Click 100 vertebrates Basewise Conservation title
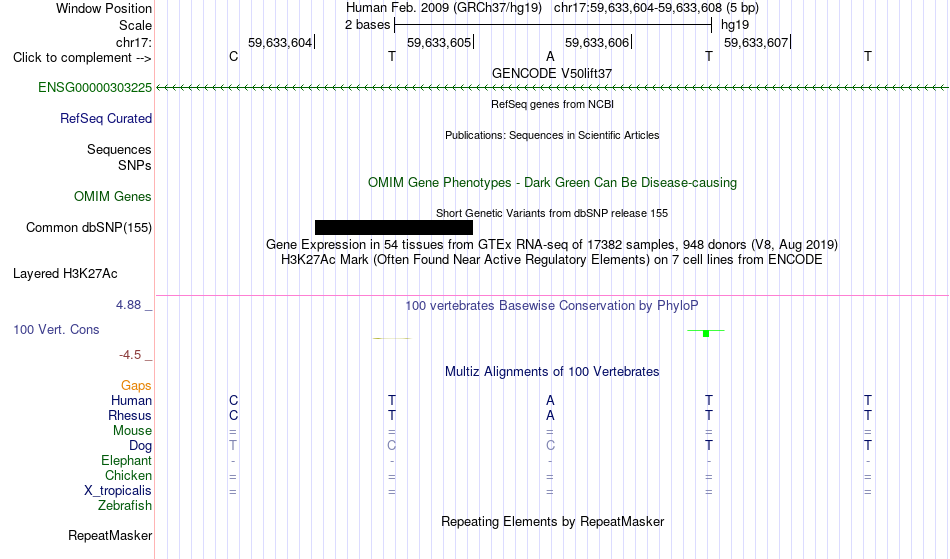Screen dimensions: 950x559 552,305
